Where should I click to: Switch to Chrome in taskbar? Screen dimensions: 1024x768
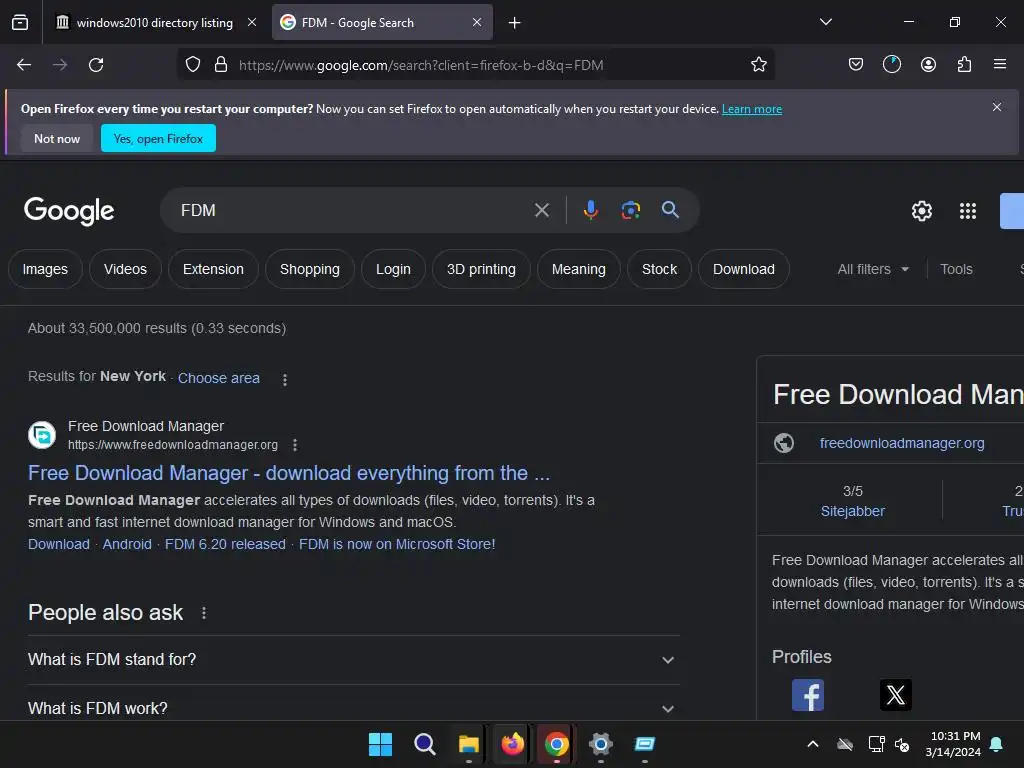[x=556, y=744]
